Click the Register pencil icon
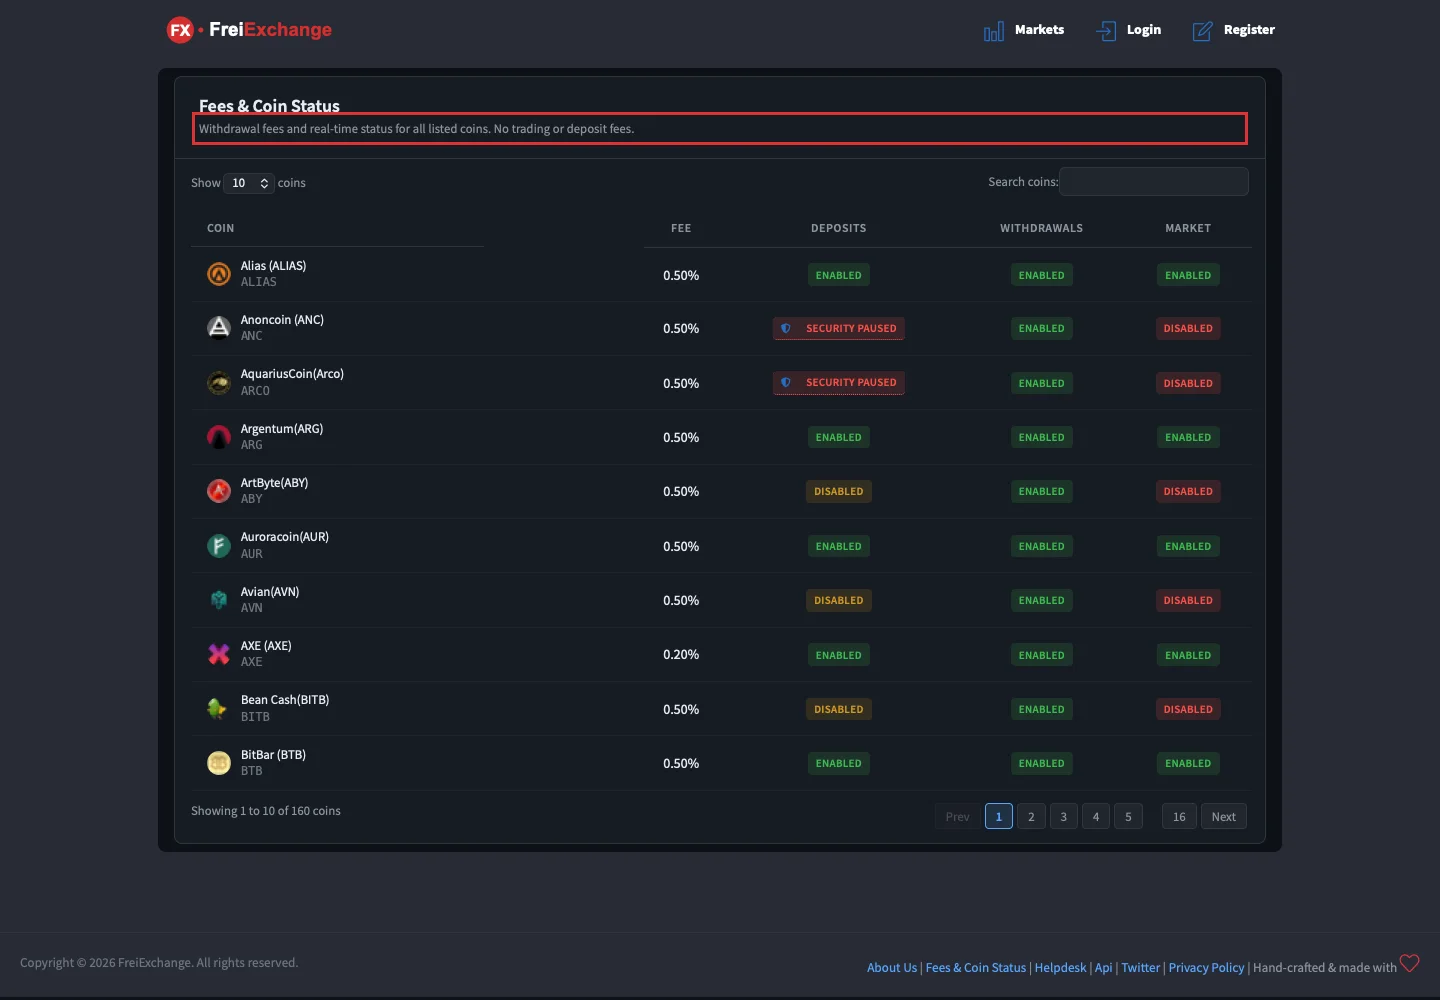Screen dimensions: 1440x1000 1202,31
